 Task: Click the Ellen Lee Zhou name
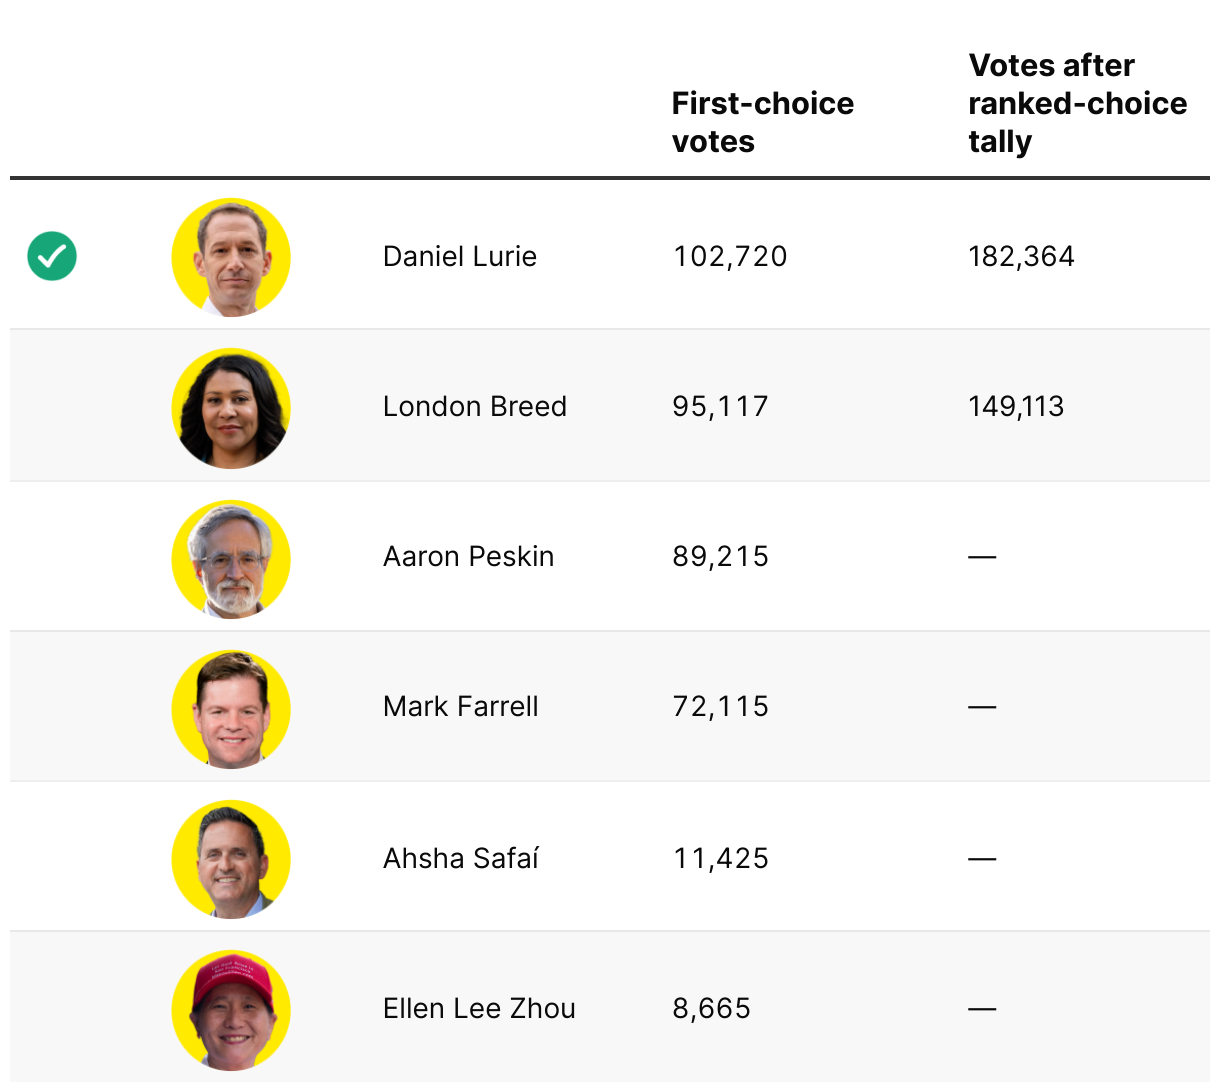point(479,1009)
